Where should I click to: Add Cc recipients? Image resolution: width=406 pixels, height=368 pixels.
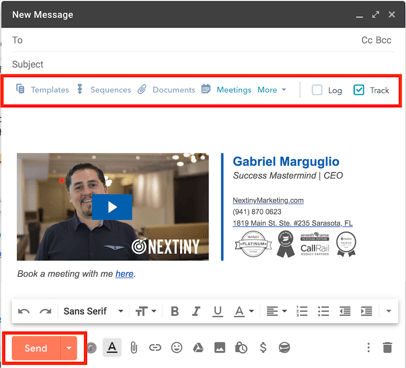[x=367, y=40]
